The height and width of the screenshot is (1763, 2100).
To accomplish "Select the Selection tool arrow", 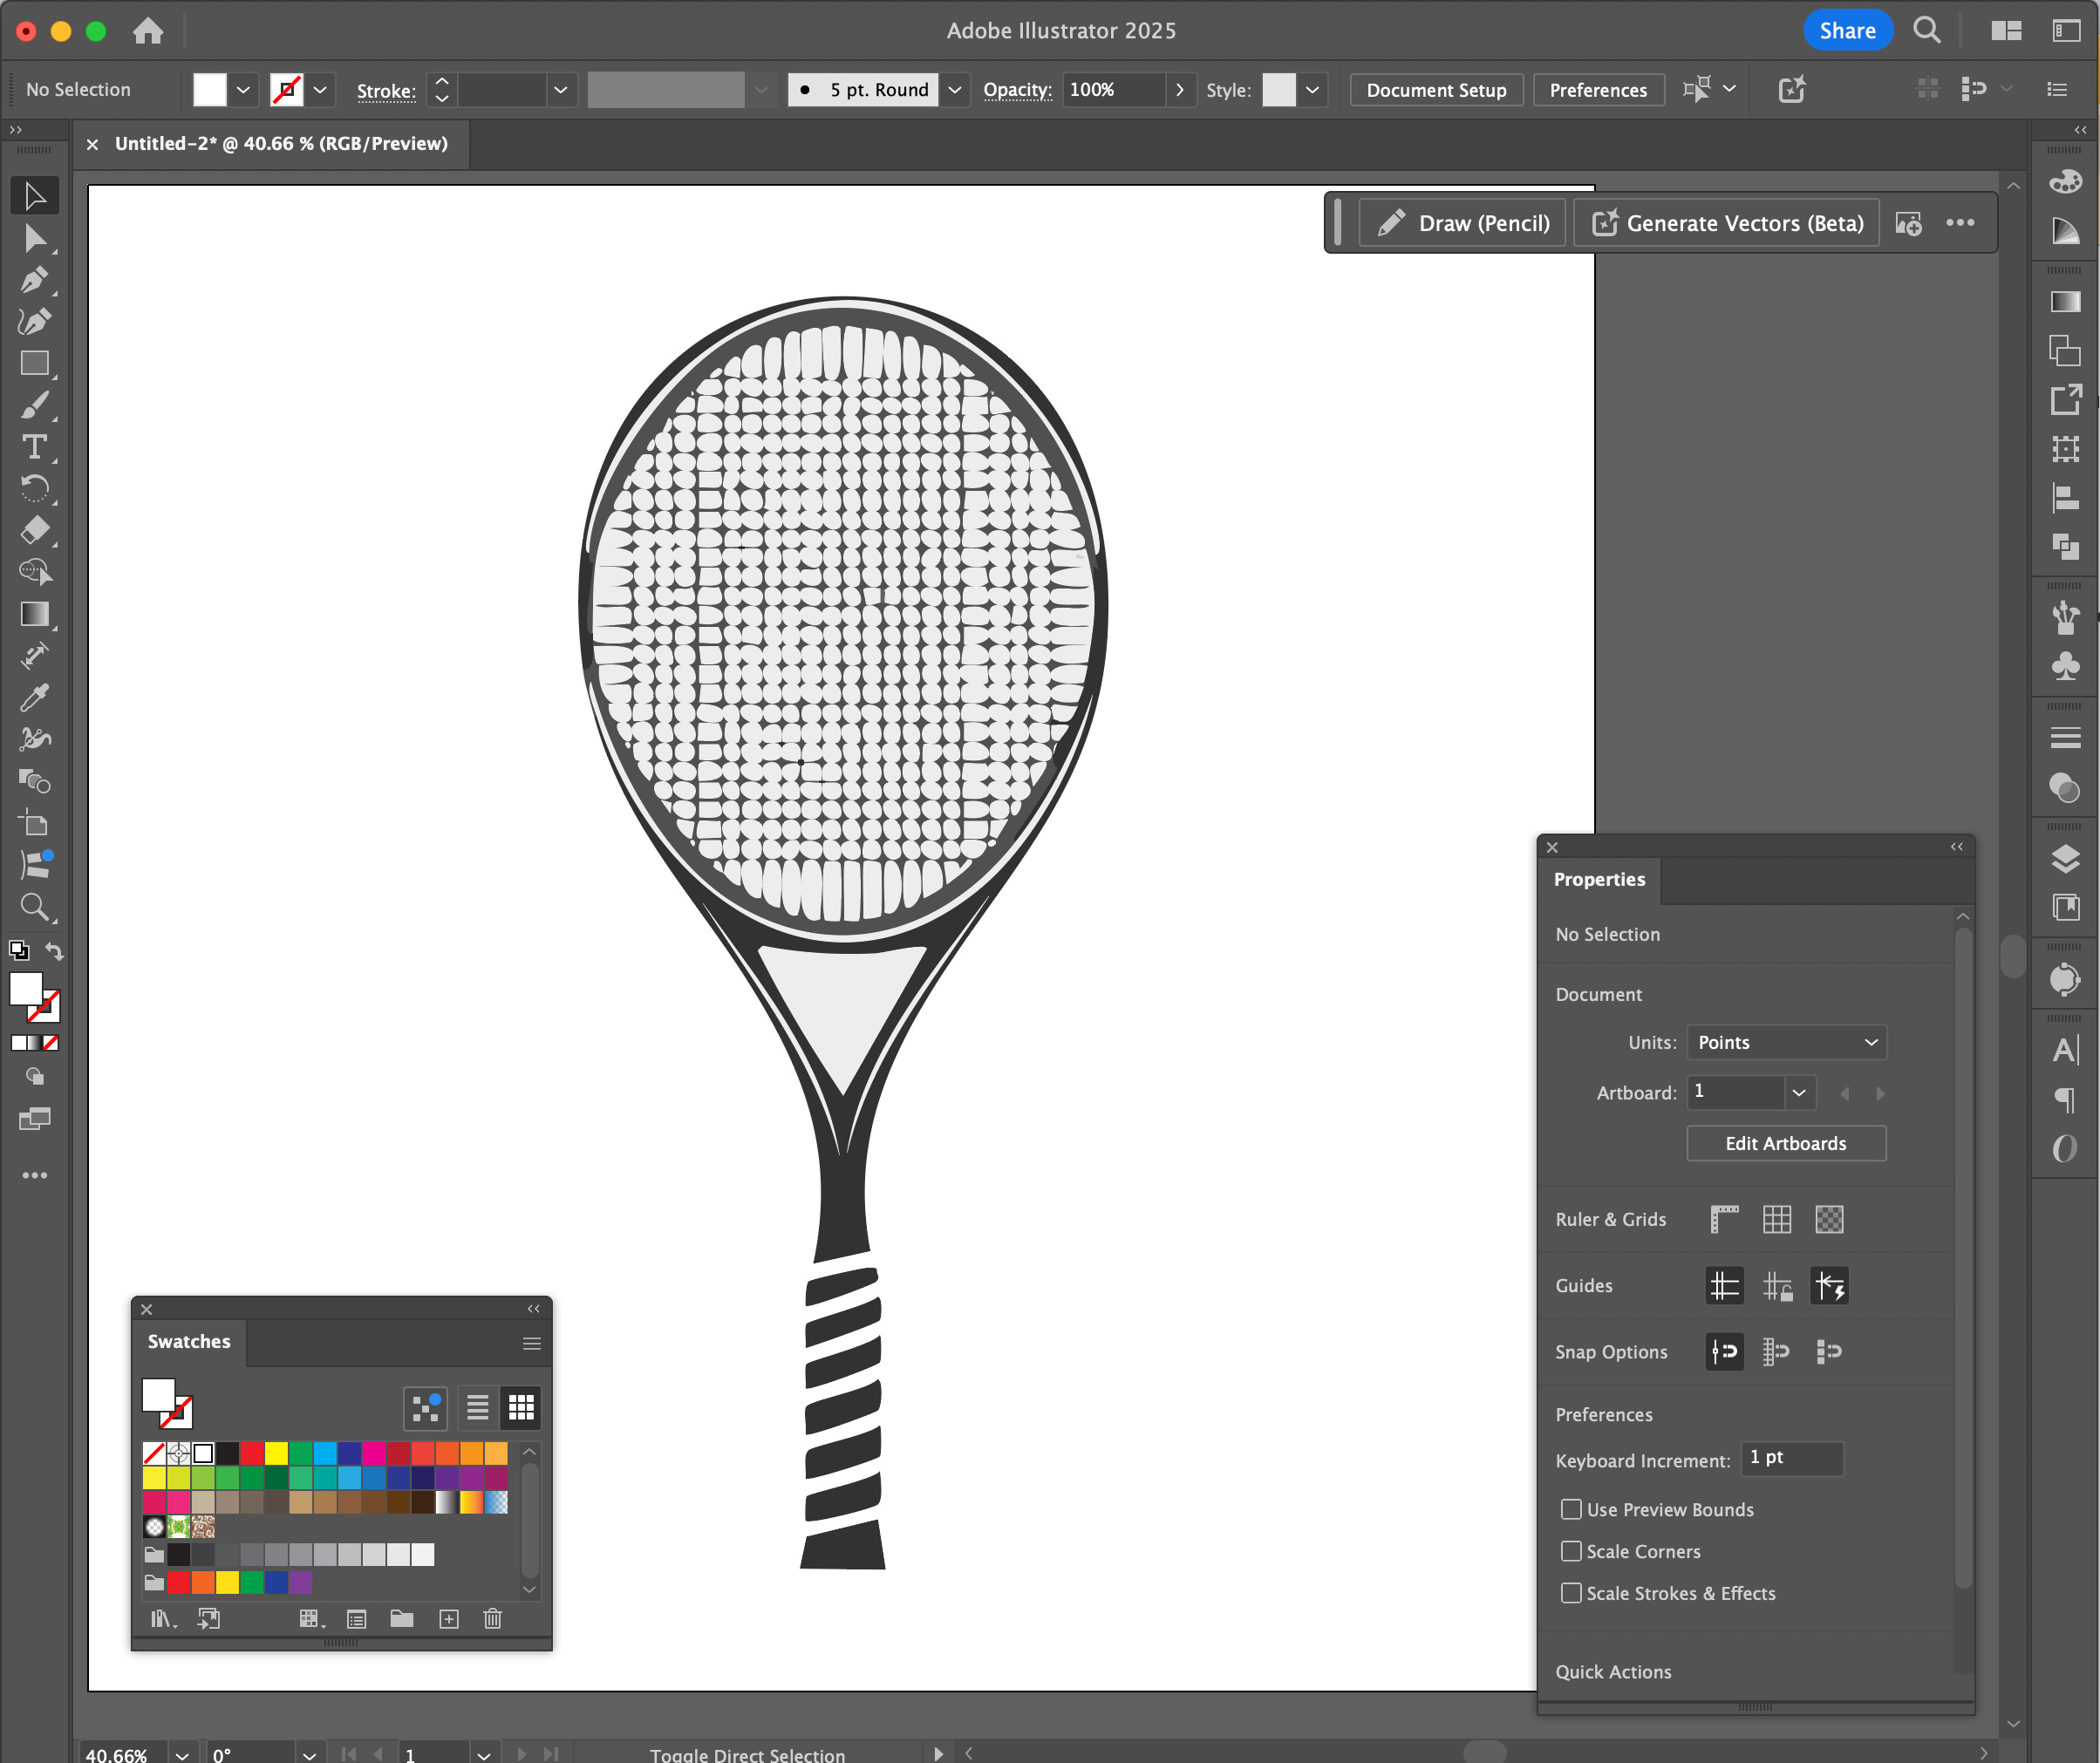I will 34,196.
